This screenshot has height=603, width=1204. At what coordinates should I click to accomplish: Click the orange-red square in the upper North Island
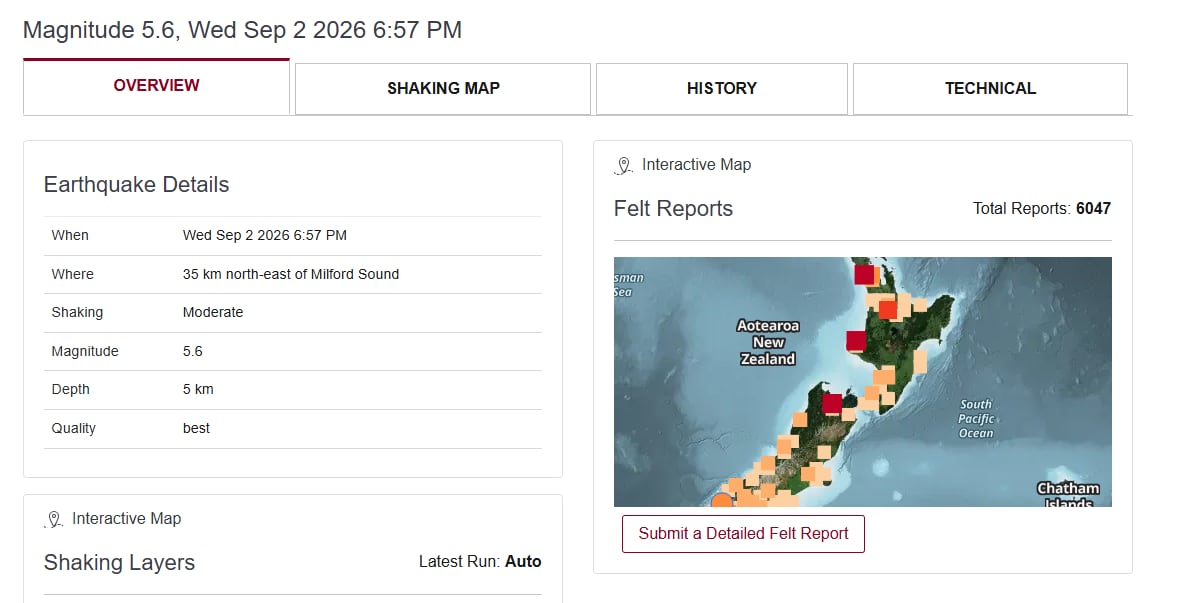click(x=888, y=309)
